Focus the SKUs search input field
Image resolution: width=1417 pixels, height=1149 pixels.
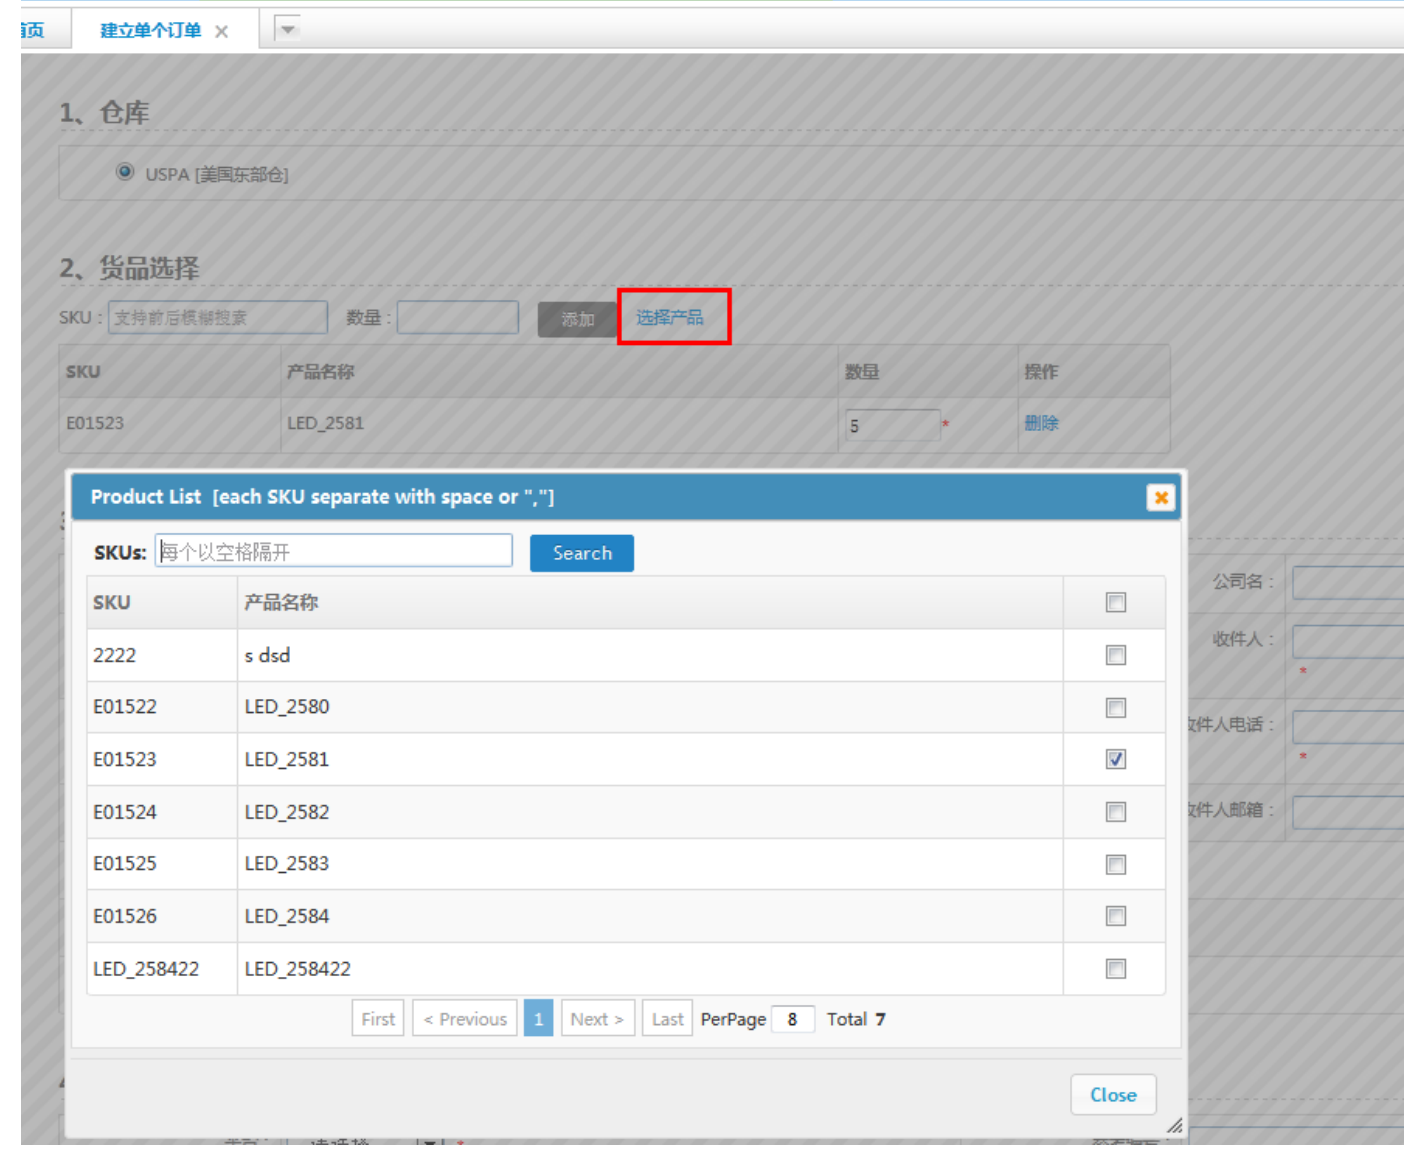[x=333, y=551]
